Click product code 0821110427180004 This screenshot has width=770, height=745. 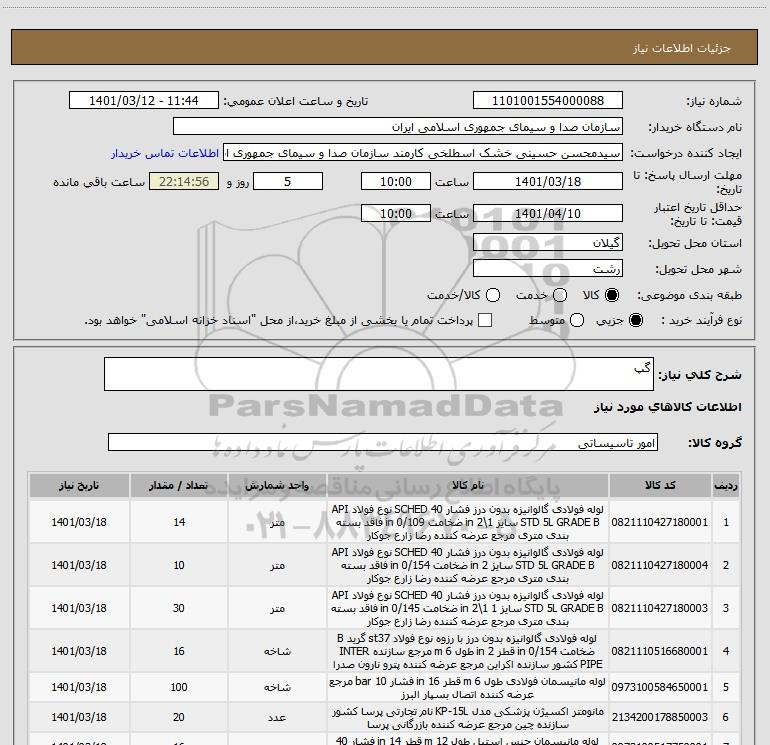660,565
